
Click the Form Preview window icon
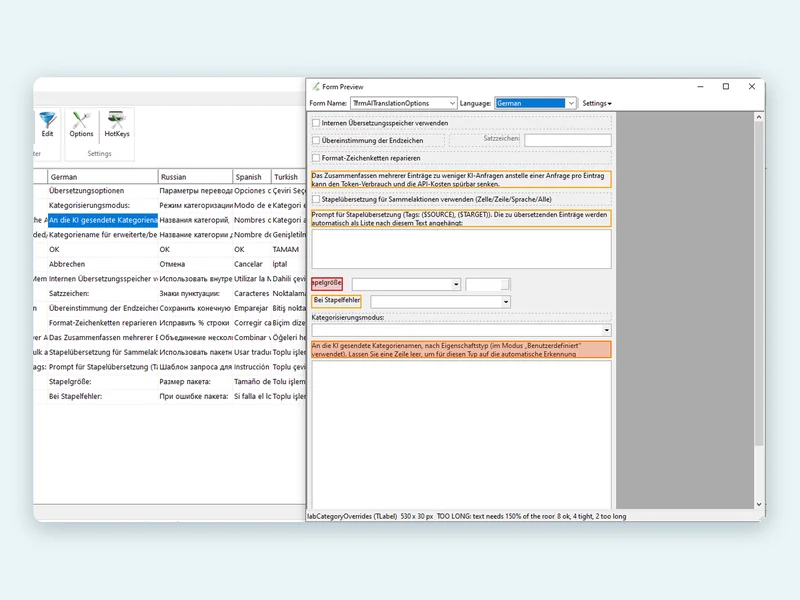(x=316, y=87)
